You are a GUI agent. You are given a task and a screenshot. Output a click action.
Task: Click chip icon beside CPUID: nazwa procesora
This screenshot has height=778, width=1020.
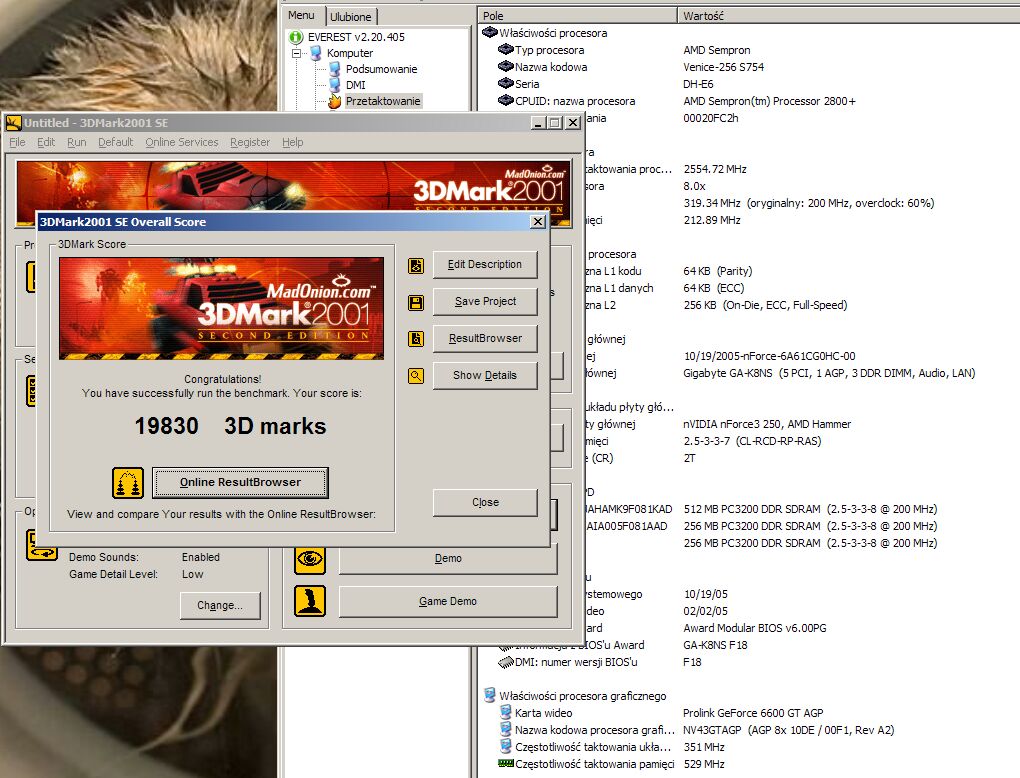[x=506, y=100]
